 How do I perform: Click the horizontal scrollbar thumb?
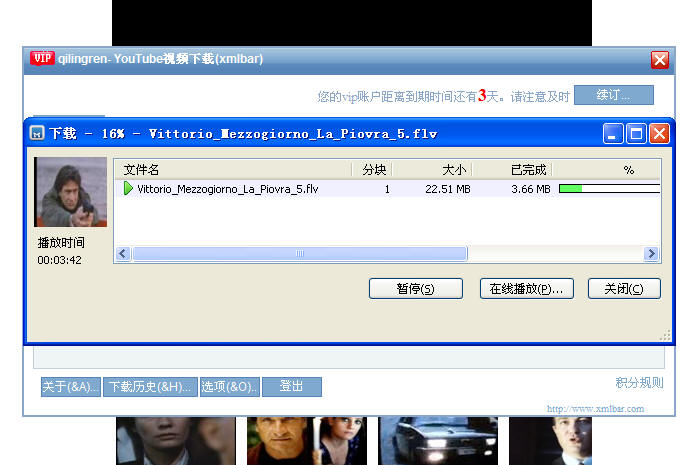(300, 253)
